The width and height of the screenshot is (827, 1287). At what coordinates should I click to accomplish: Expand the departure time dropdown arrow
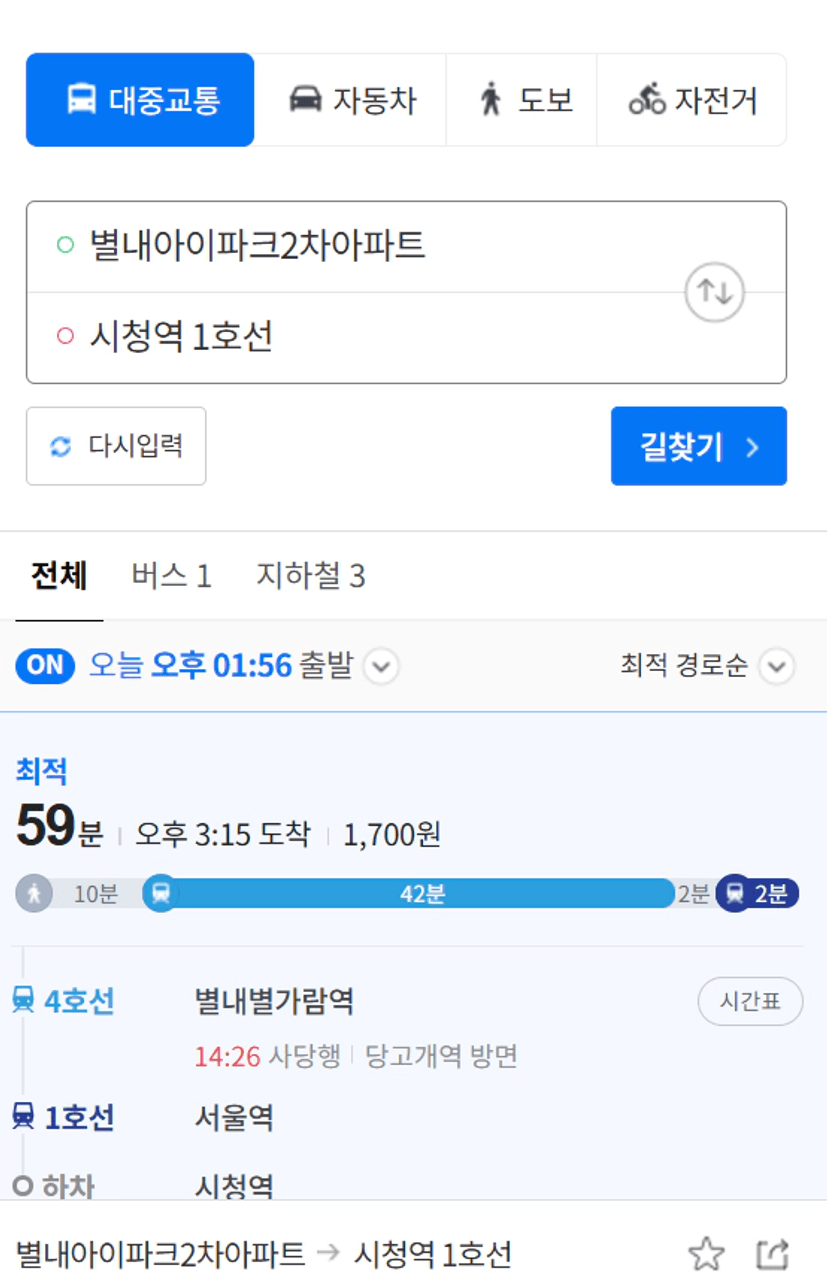pyautogui.click(x=381, y=666)
